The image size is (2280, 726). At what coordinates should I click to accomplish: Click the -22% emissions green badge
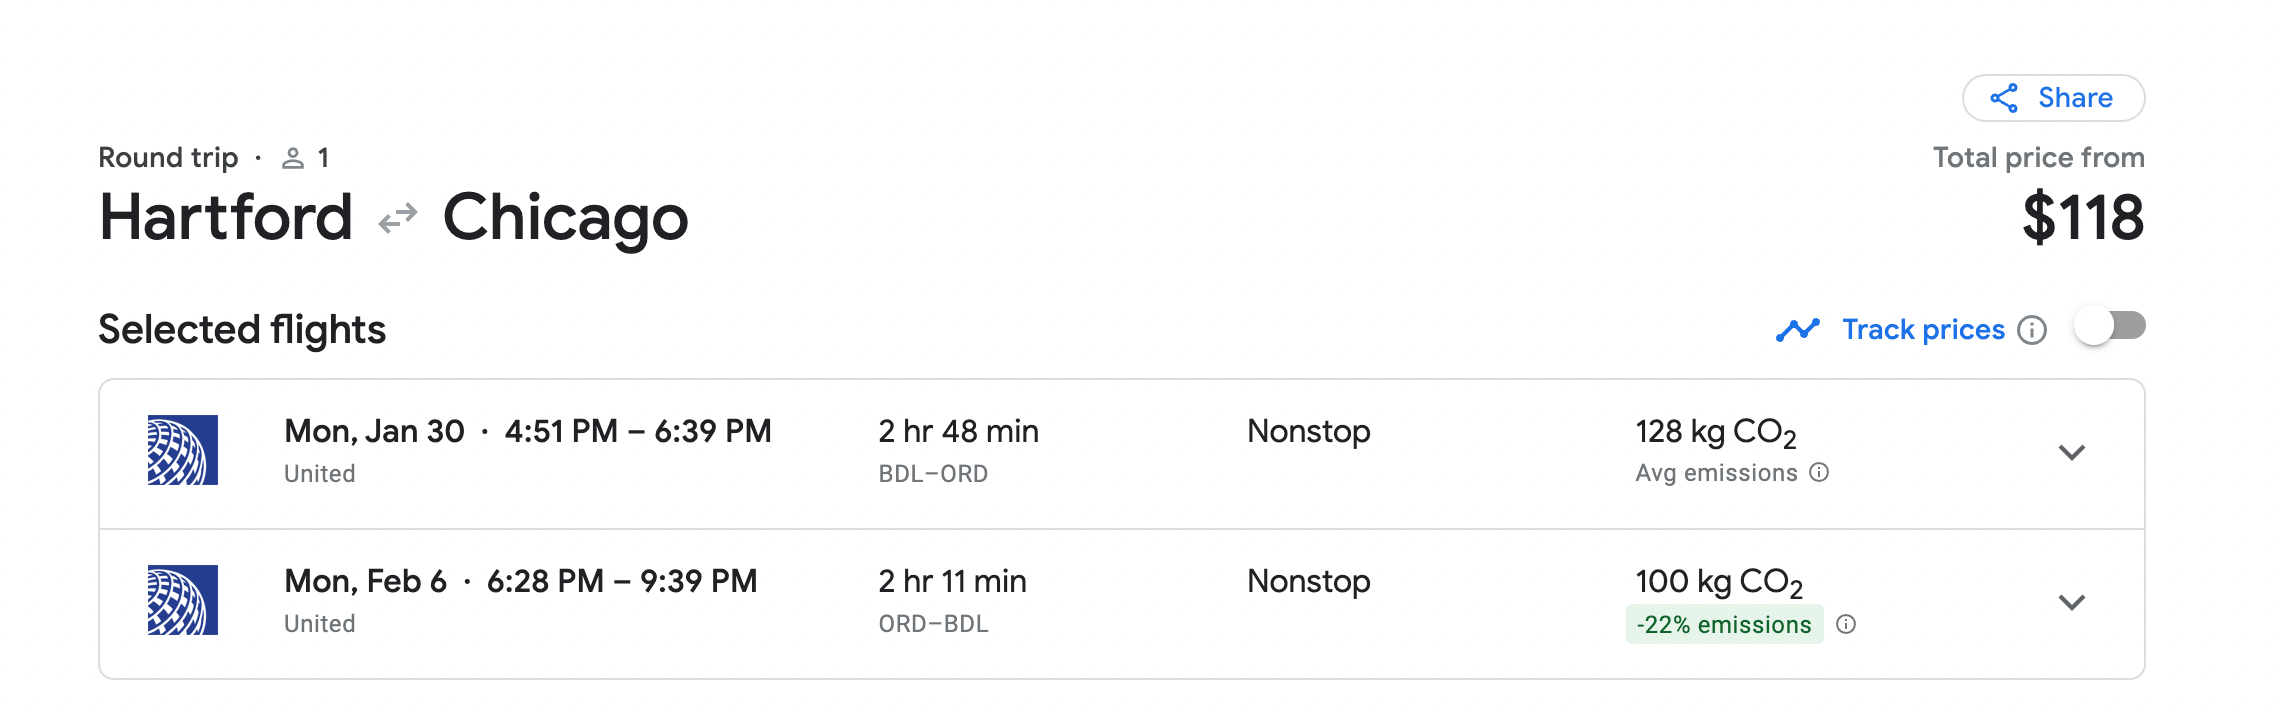pos(1724,624)
